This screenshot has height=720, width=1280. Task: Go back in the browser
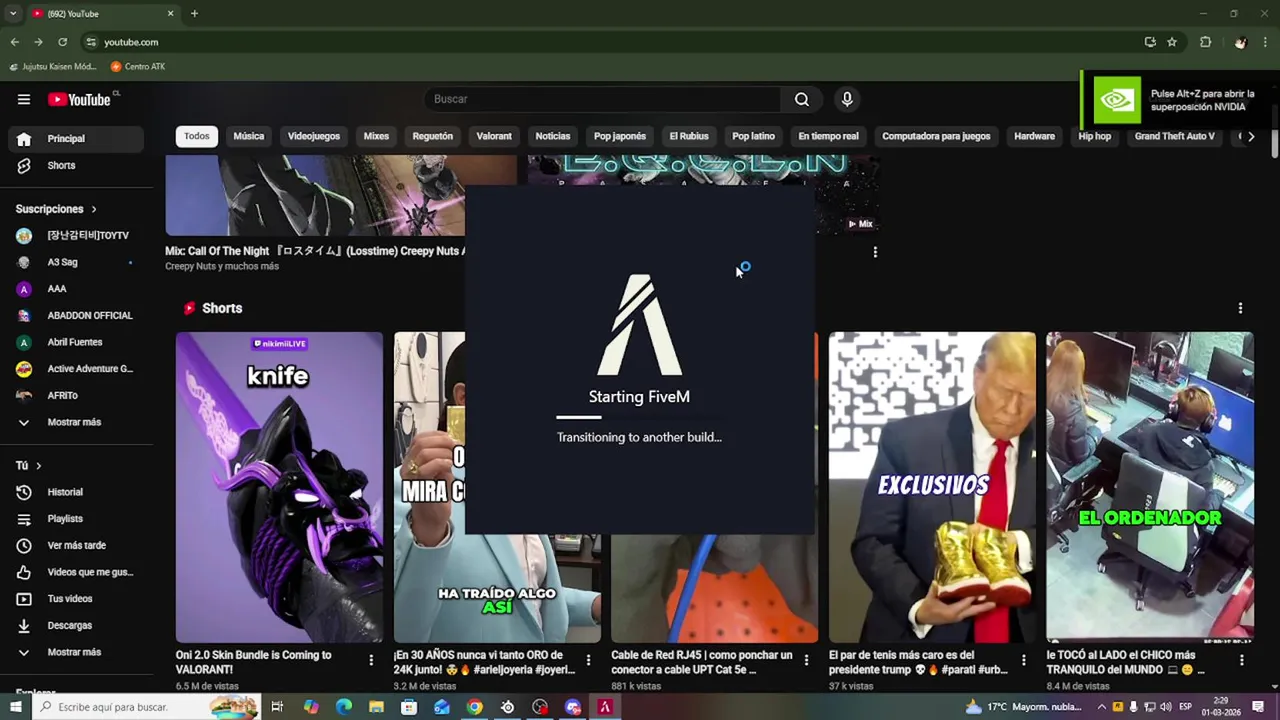click(14, 42)
